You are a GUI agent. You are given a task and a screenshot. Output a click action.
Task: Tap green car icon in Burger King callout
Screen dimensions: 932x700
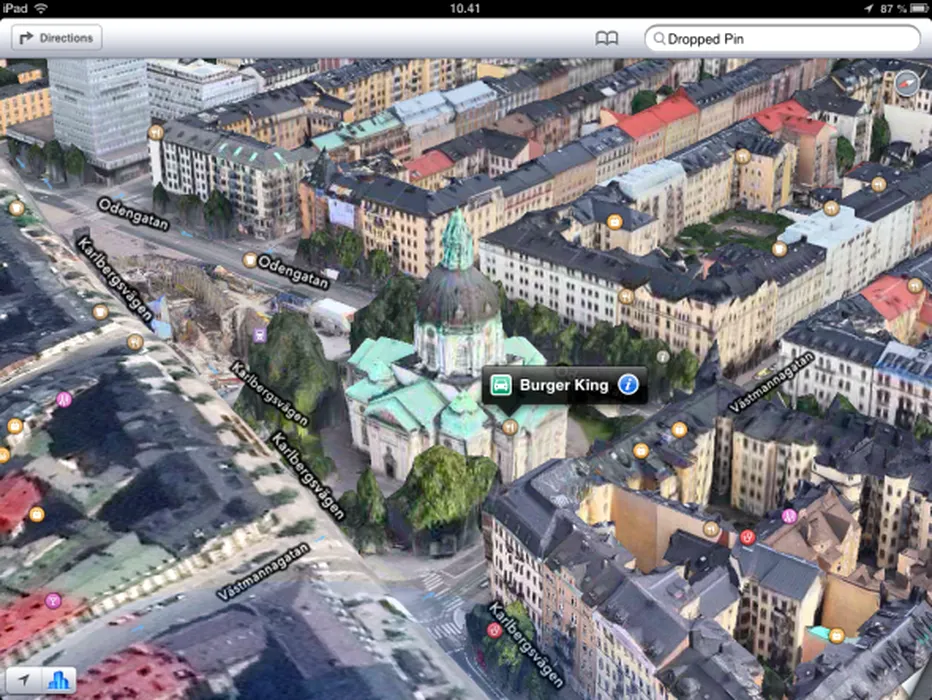[x=502, y=385]
